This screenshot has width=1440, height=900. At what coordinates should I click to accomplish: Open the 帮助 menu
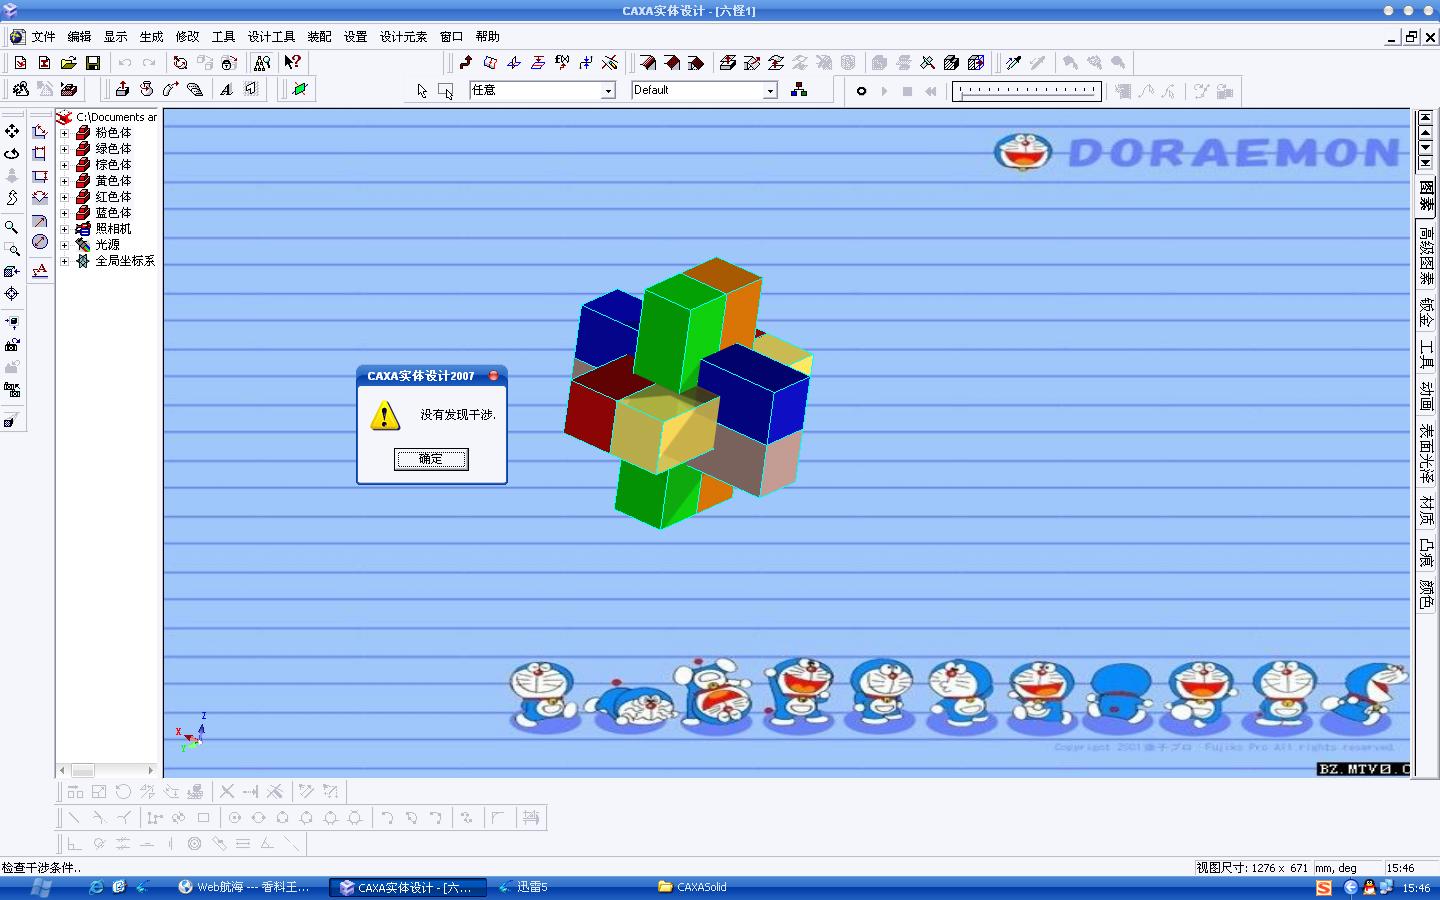point(487,37)
